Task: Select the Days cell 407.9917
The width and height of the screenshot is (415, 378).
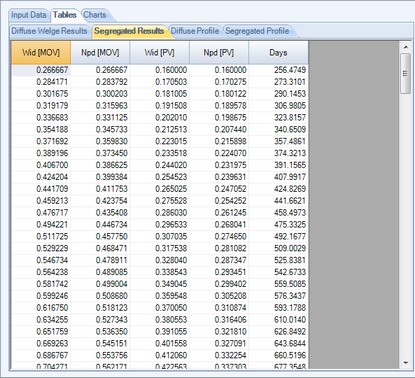Action: (278, 177)
